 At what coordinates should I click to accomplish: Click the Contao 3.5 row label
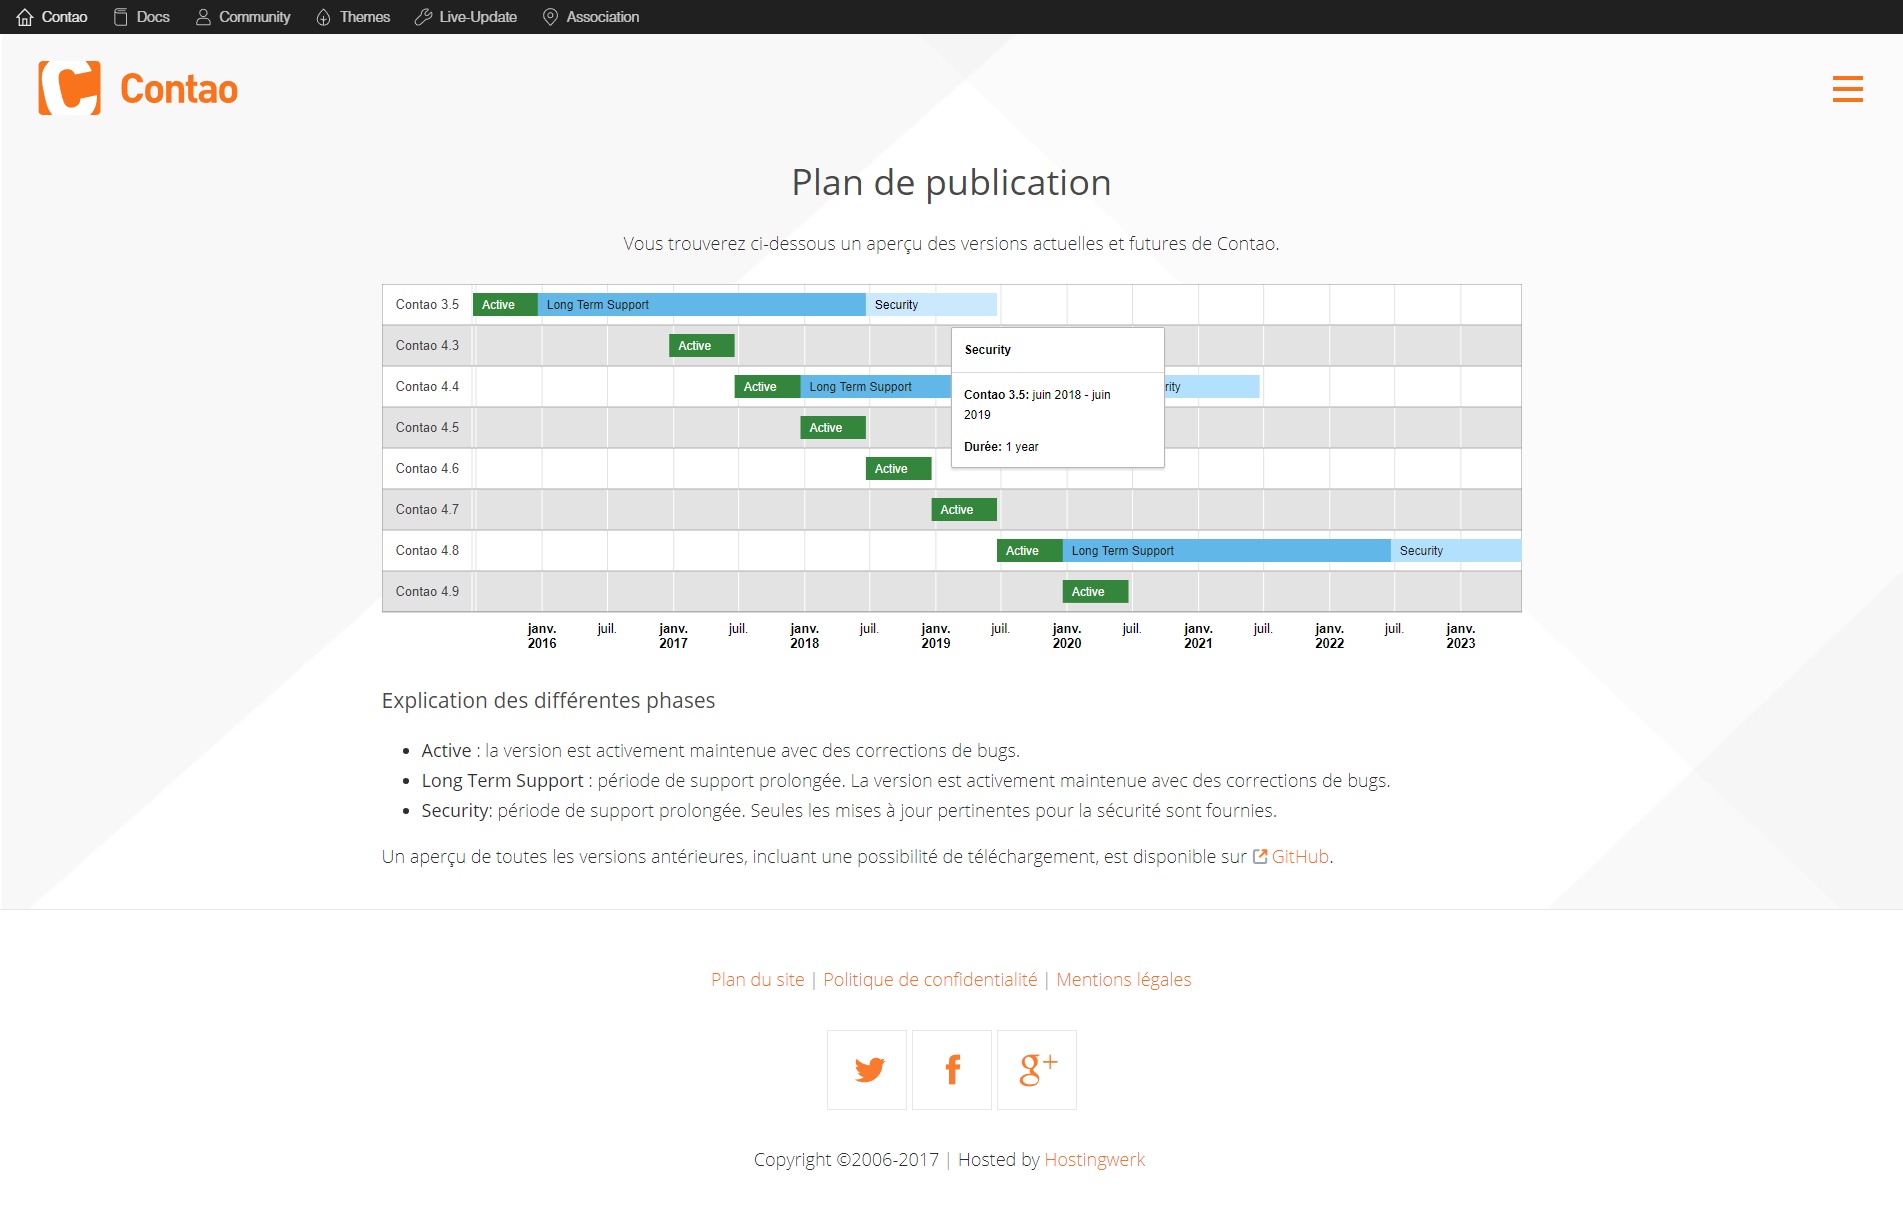427,305
